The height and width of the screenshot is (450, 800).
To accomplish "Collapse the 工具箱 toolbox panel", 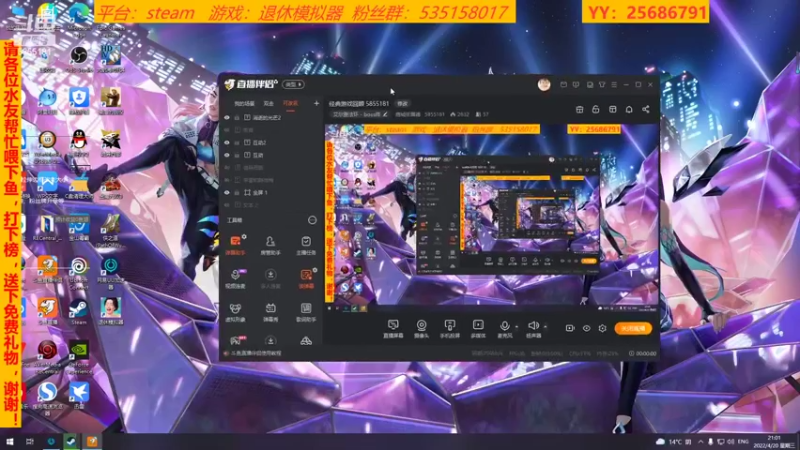I will click(312, 220).
